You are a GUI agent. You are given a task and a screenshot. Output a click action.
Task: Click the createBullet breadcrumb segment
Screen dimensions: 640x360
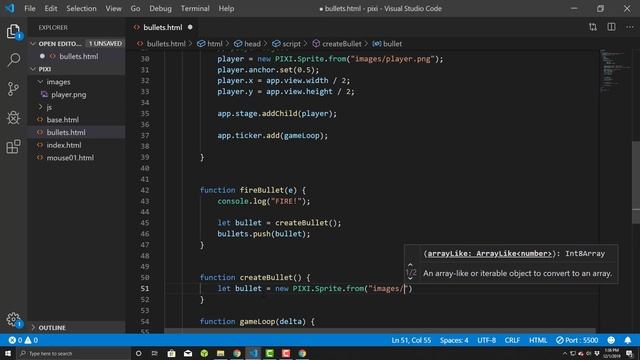[x=337, y=44]
